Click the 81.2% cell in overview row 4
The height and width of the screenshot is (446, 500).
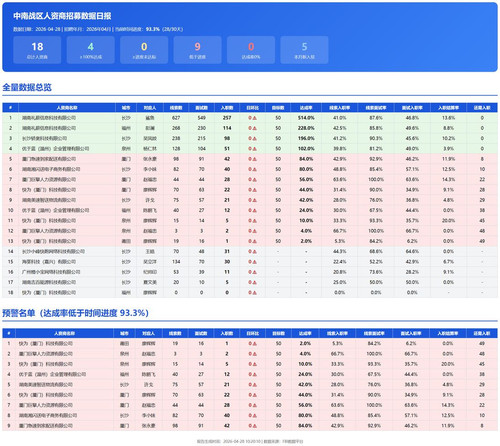pos(376,149)
